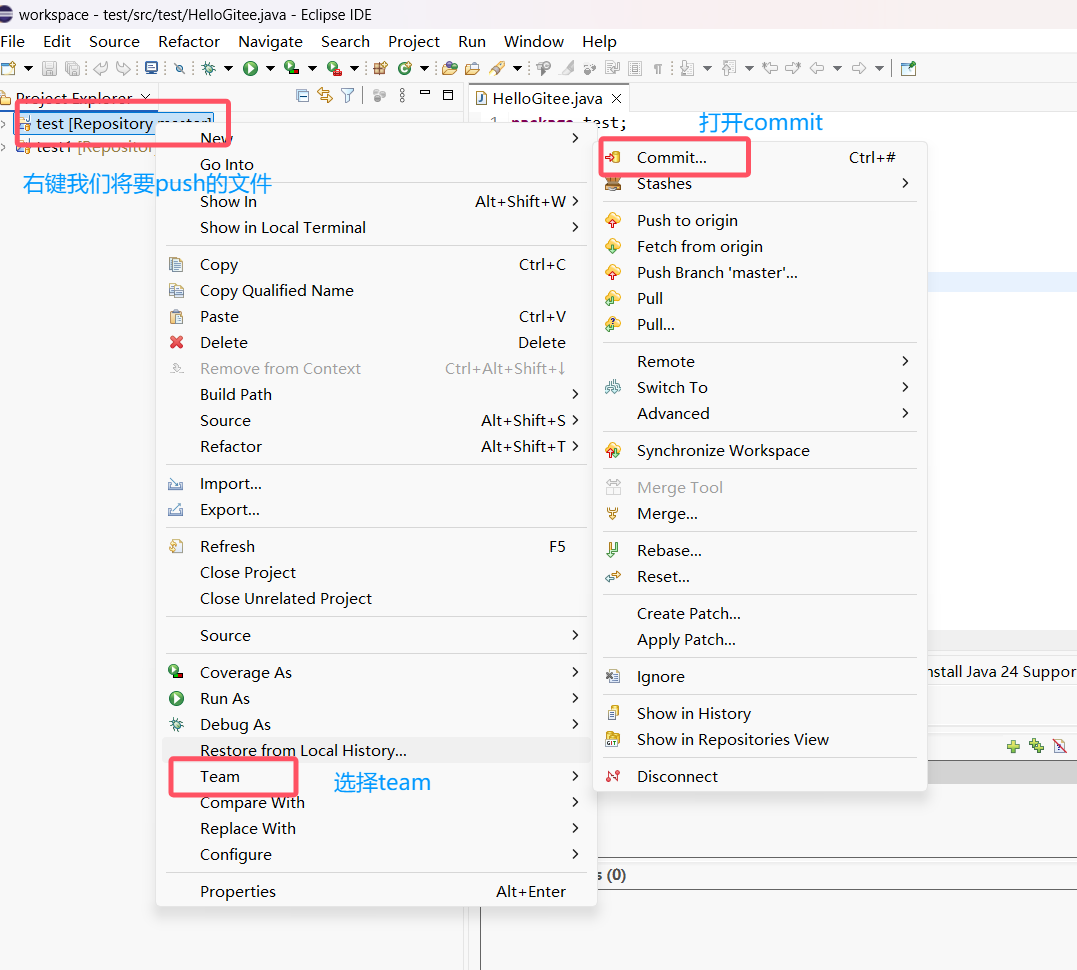The height and width of the screenshot is (970, 1077).
Task: Select Export... in context menu
Action: [x=374, y=510]
